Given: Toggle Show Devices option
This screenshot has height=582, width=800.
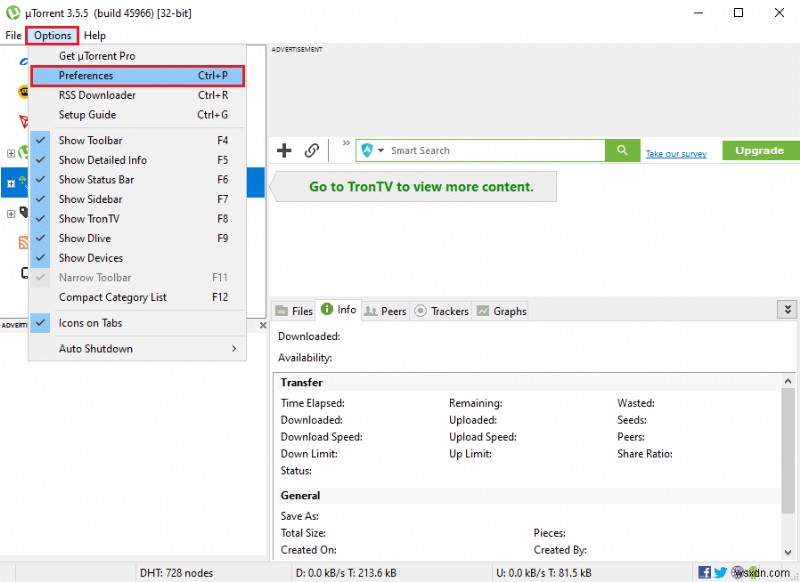Looking at the screenshot, I should [x=90, y=257].
